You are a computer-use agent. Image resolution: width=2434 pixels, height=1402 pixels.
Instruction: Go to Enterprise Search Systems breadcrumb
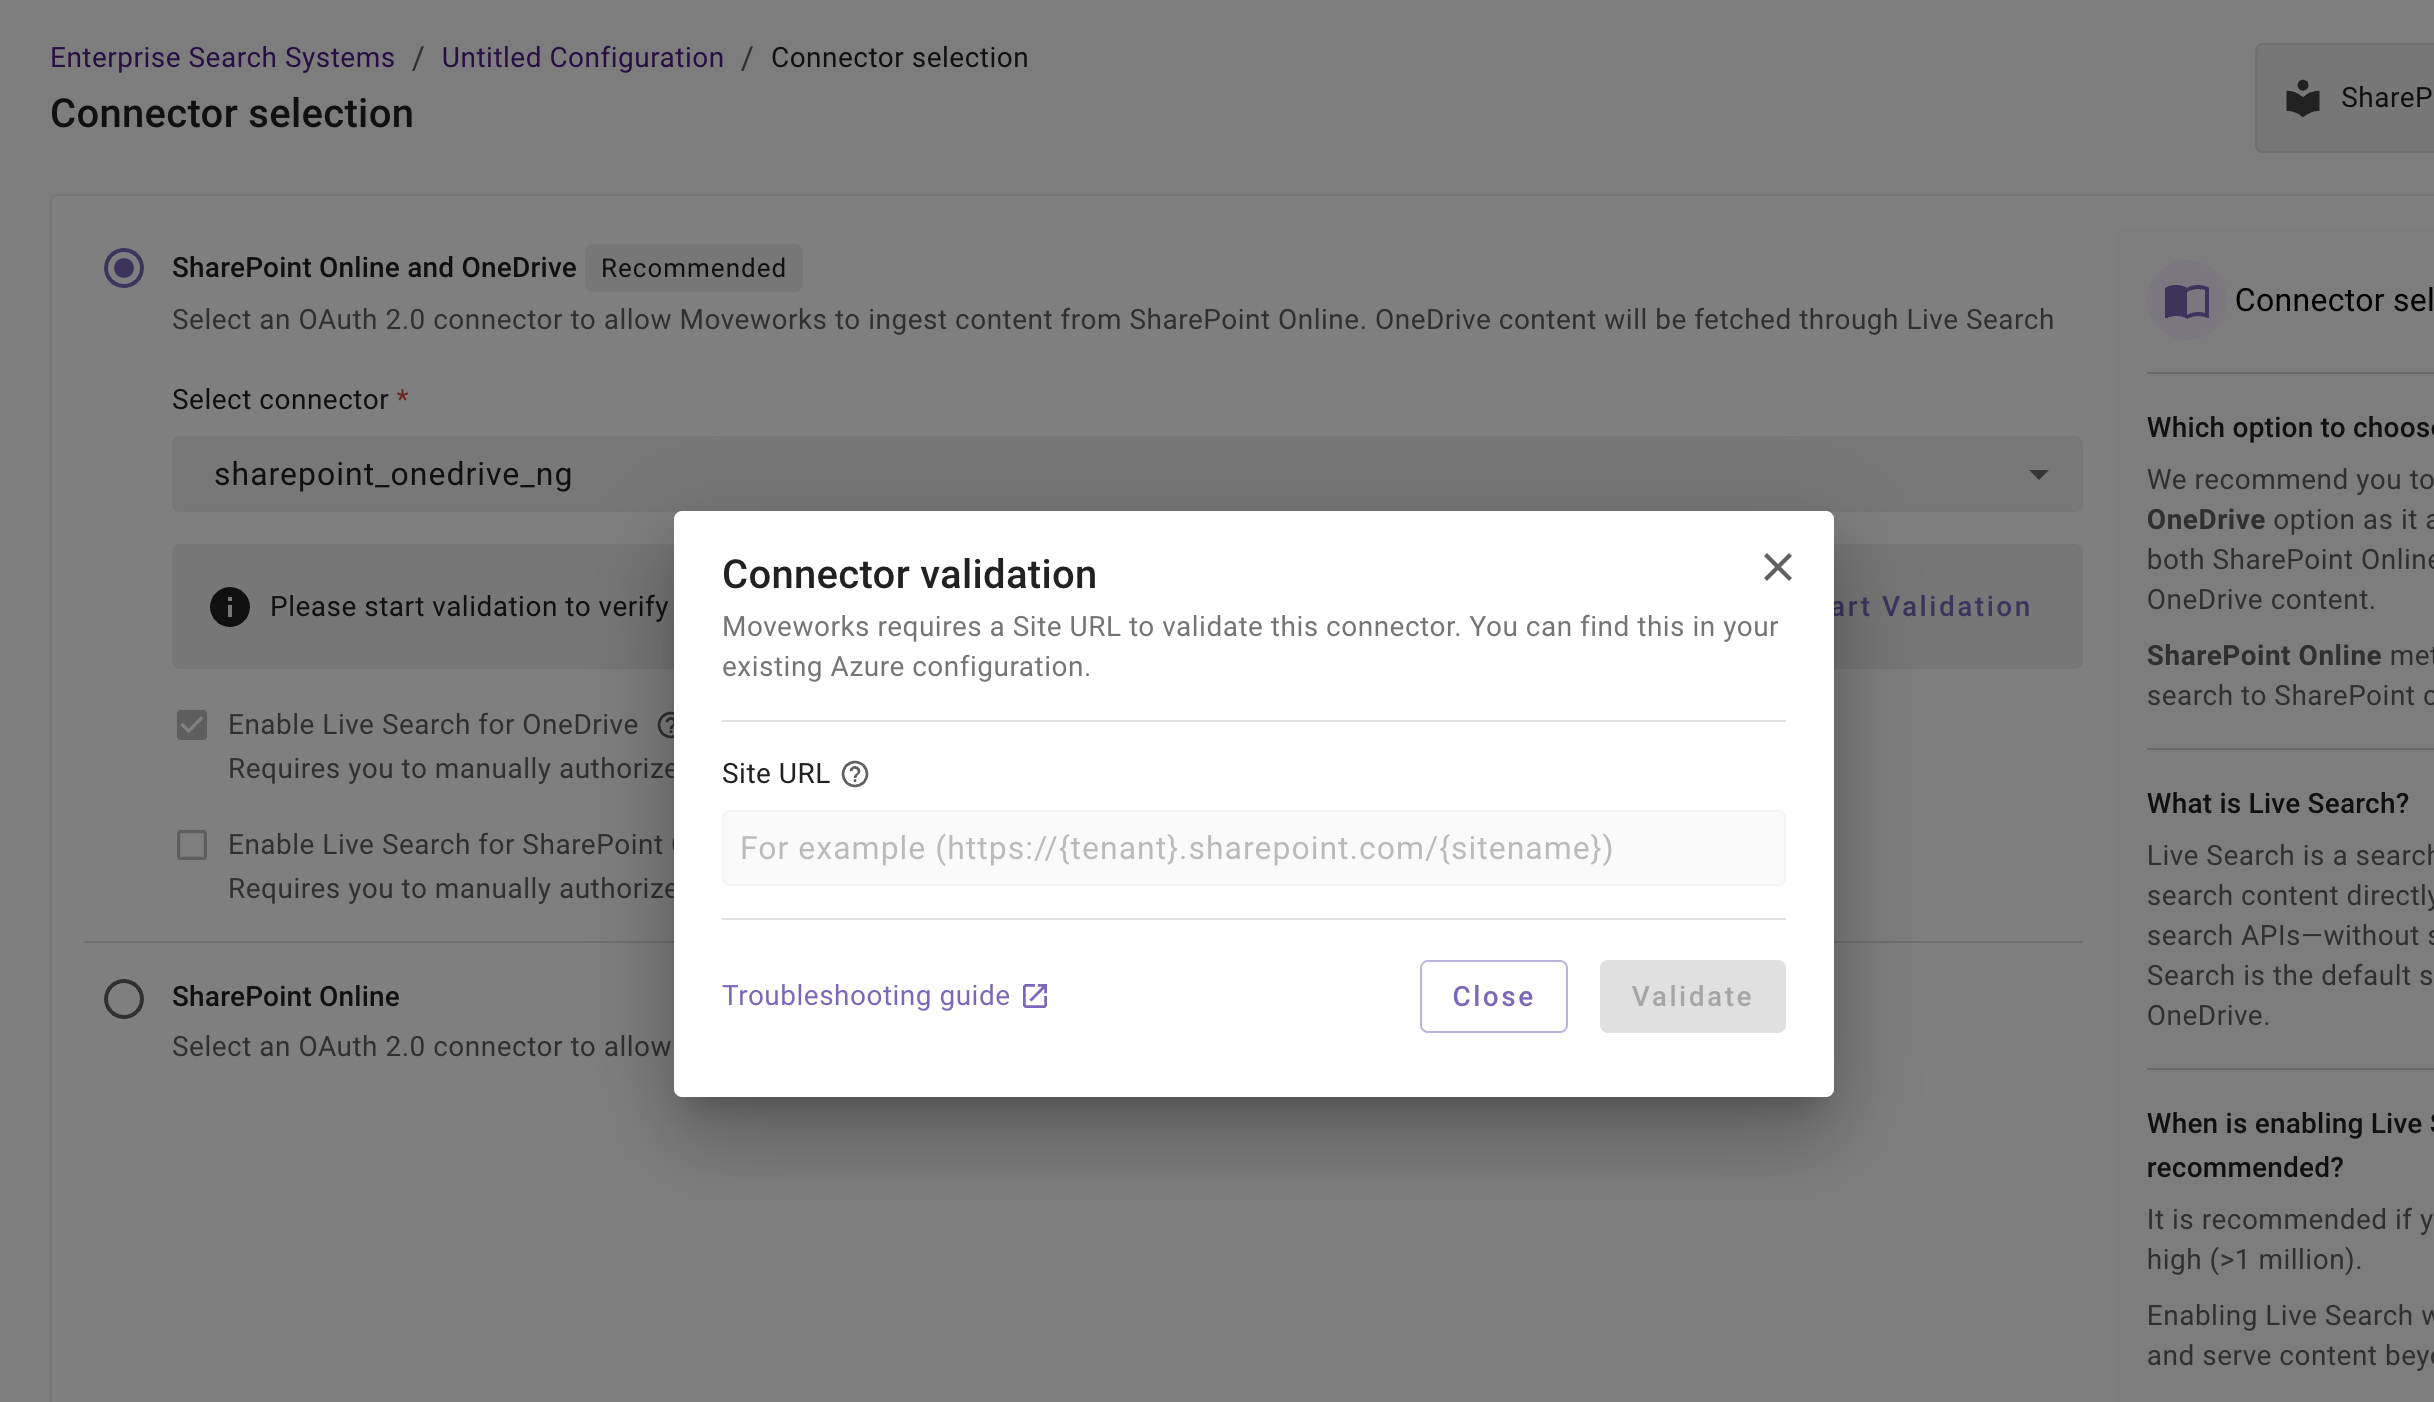(222, 58)
